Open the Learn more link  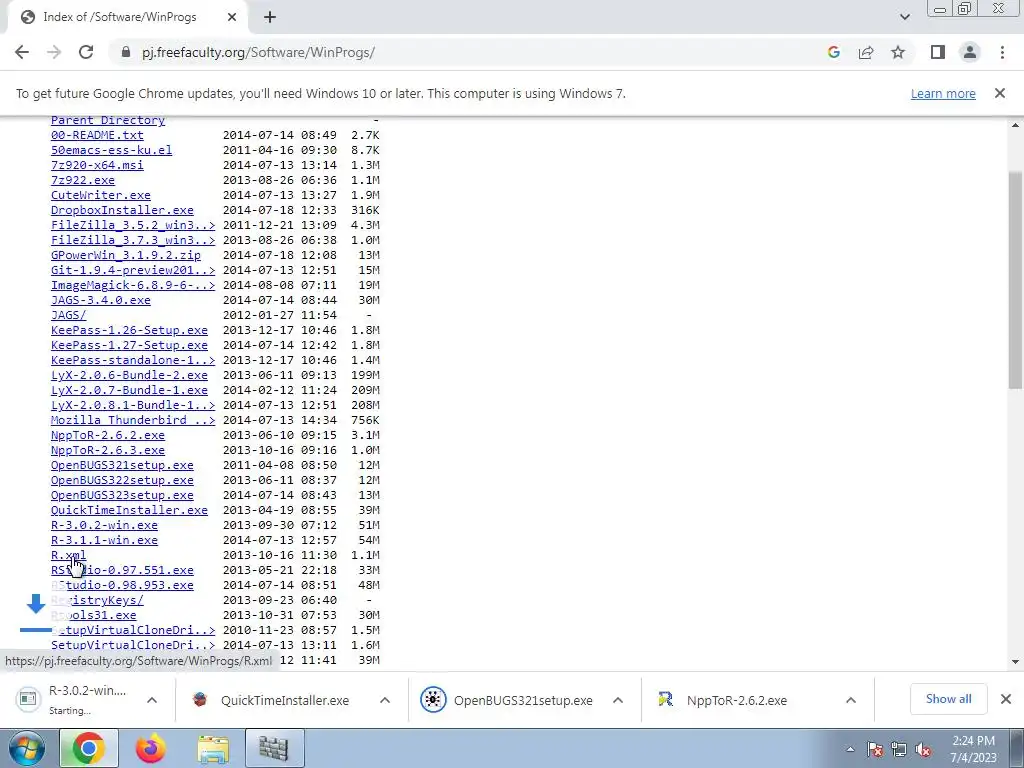(943, 93)
